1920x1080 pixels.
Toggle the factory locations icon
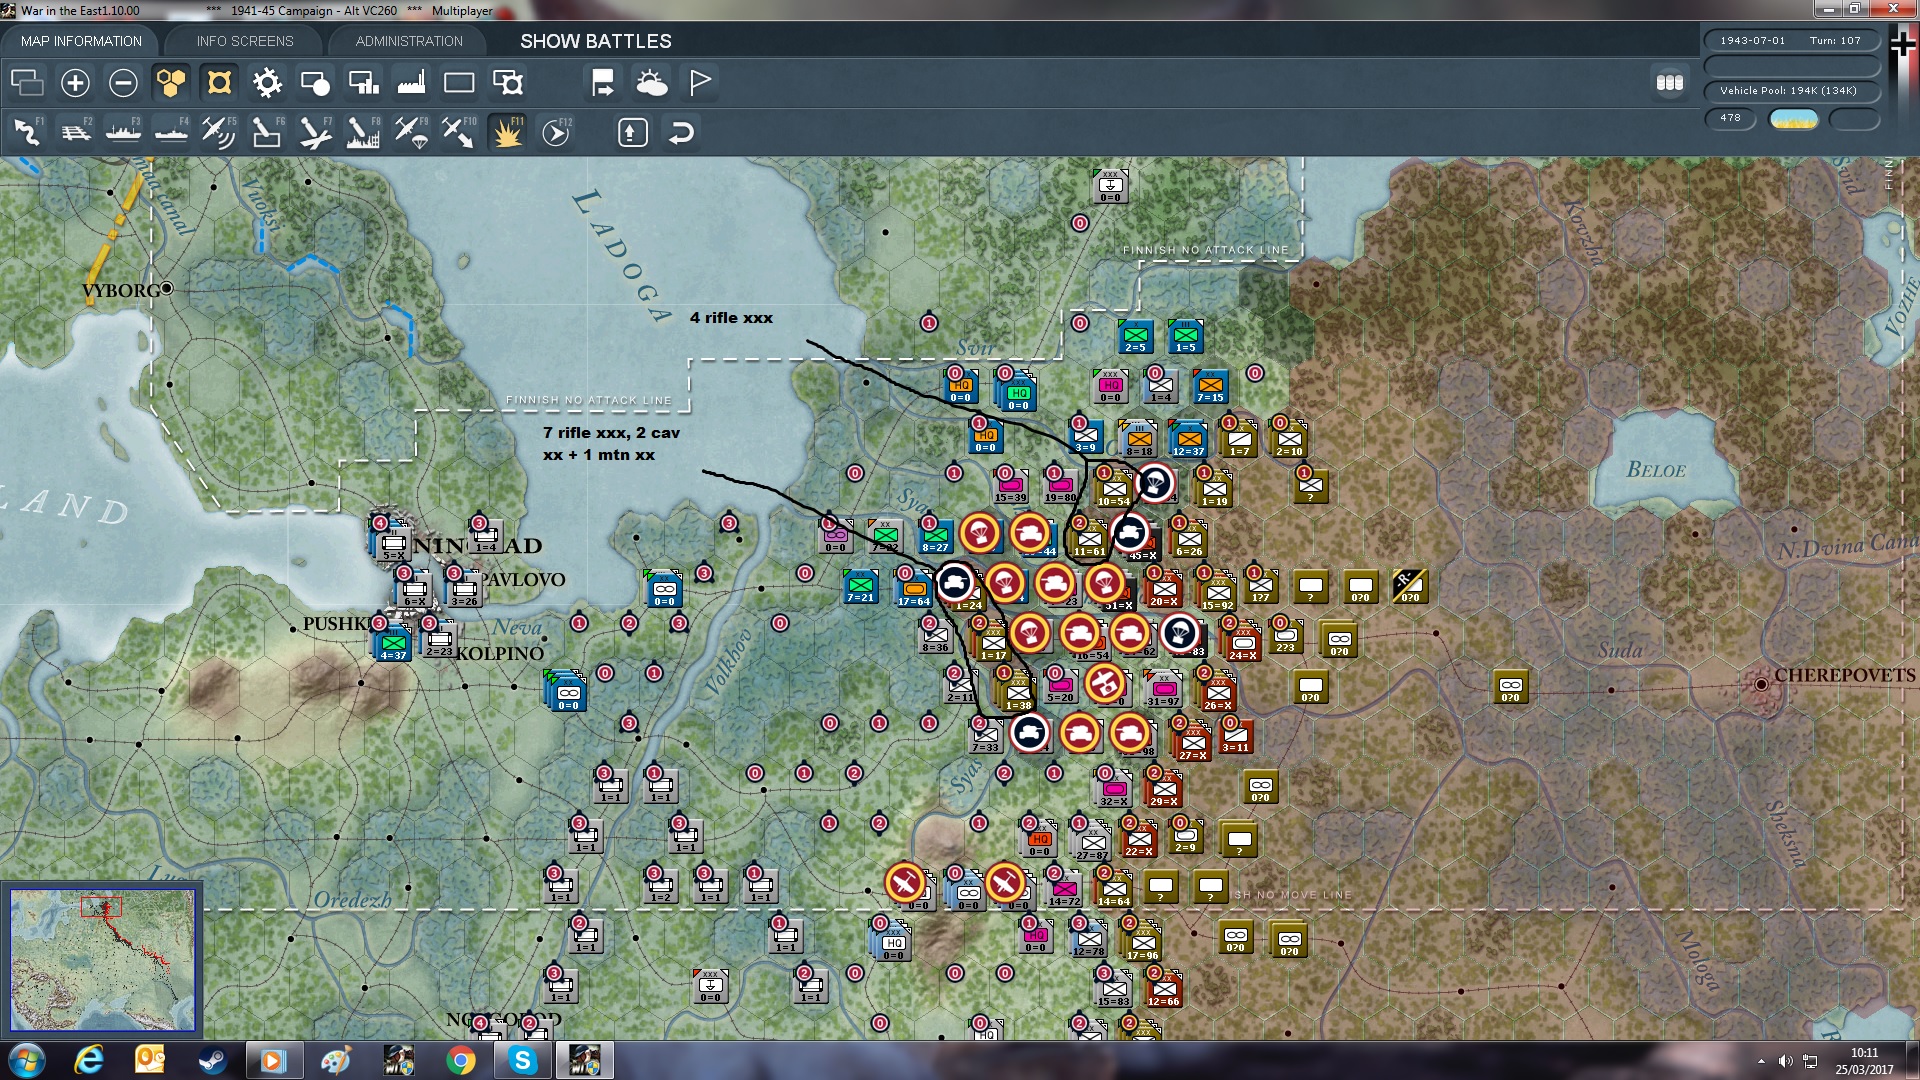[411, 82]
